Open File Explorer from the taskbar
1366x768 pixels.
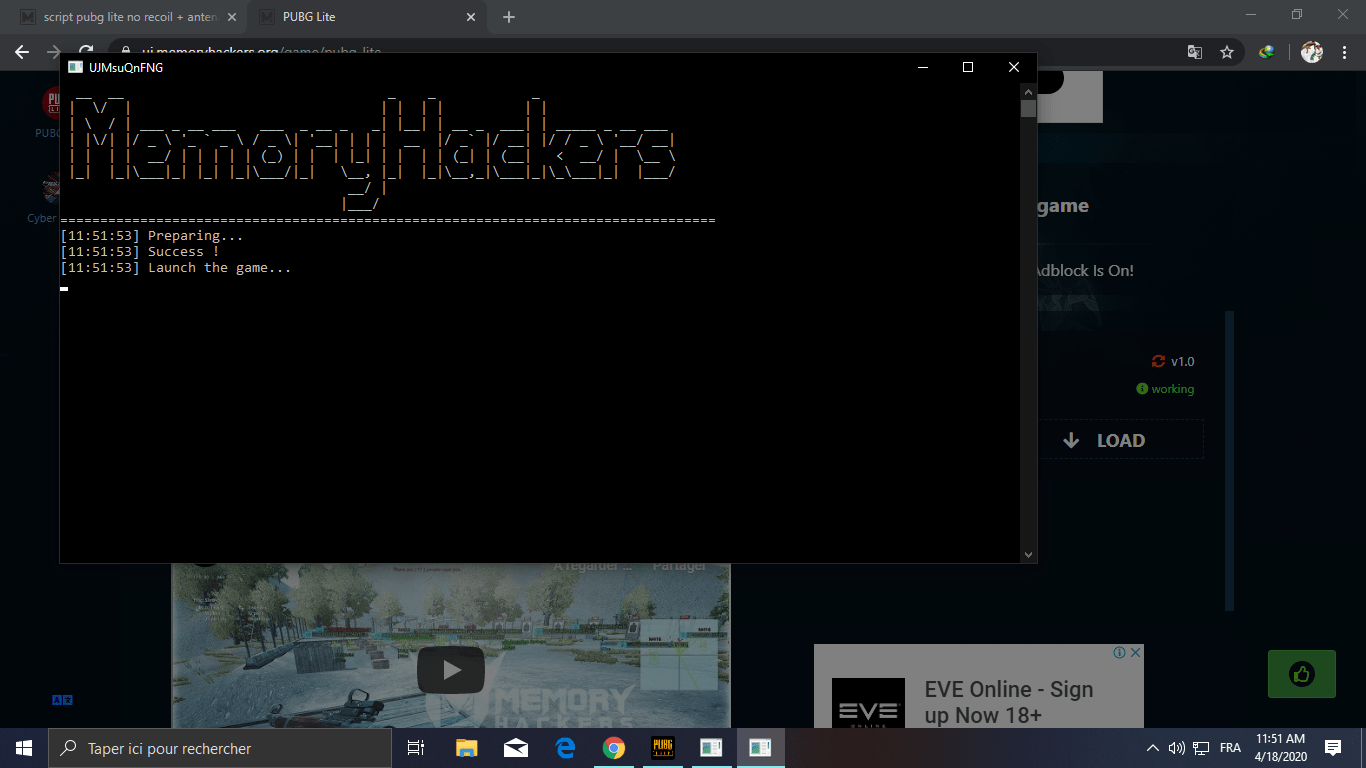click(x=466, y=748)
